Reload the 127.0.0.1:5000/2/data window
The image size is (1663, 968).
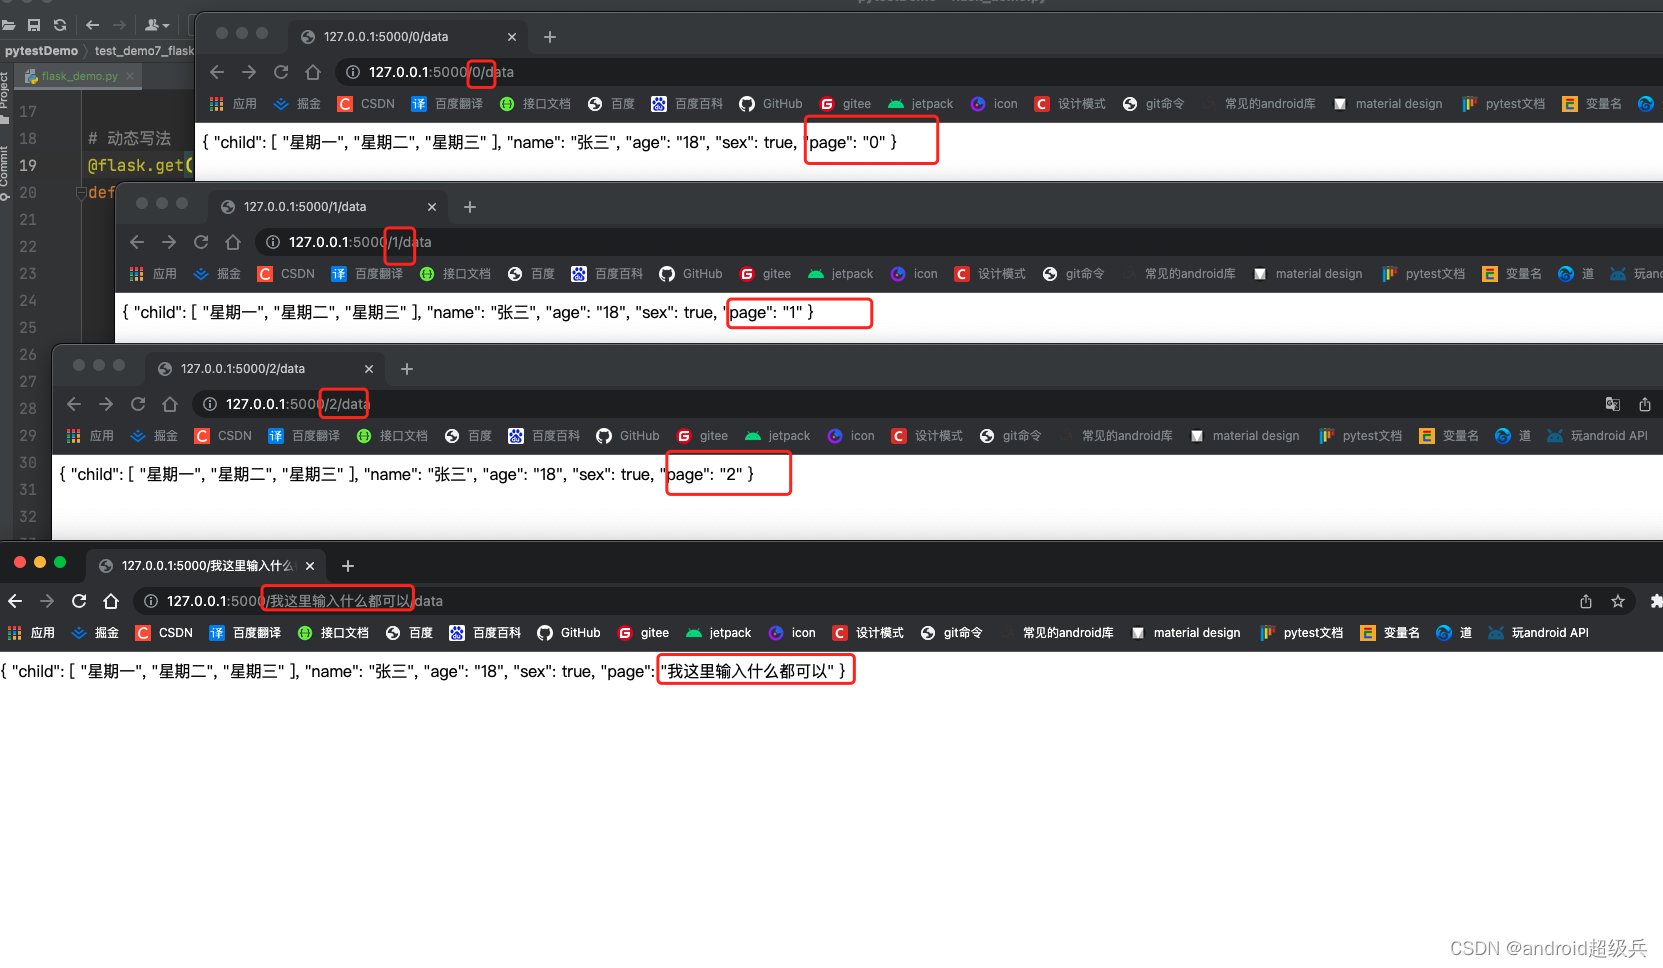tap(138, 404)
